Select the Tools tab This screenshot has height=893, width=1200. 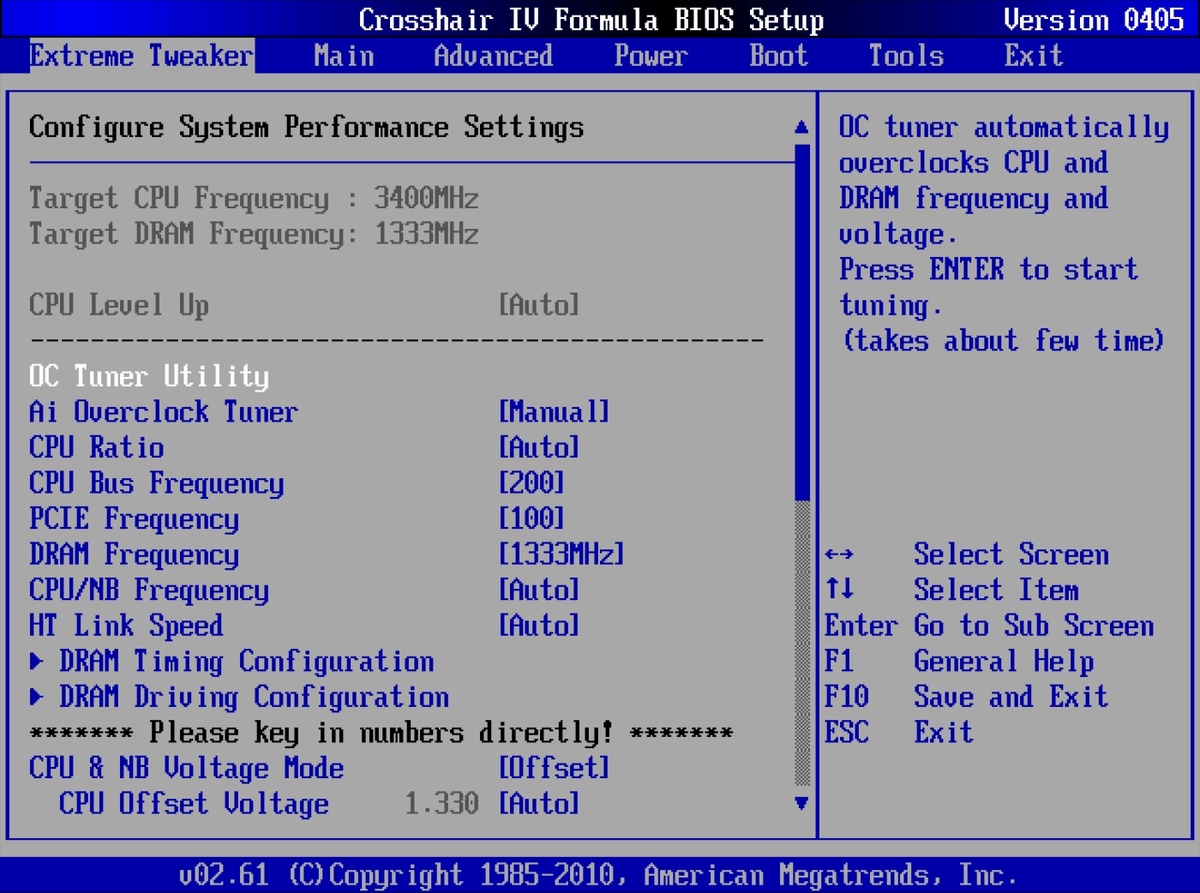[905, 55]
